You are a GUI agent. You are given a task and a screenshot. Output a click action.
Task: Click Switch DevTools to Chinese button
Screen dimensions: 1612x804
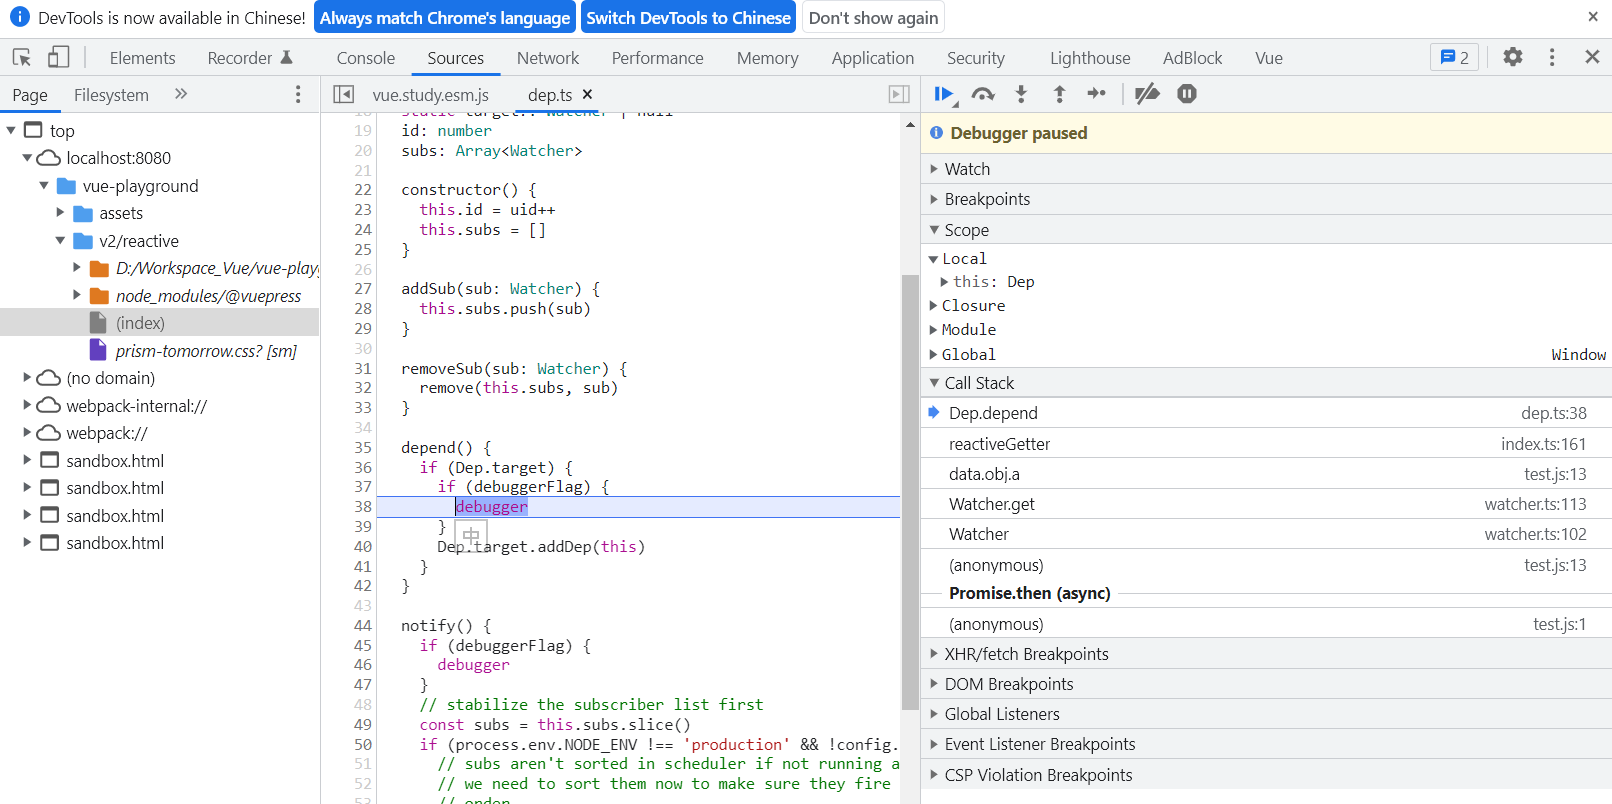pyautogui.click(x=688, y=18)
